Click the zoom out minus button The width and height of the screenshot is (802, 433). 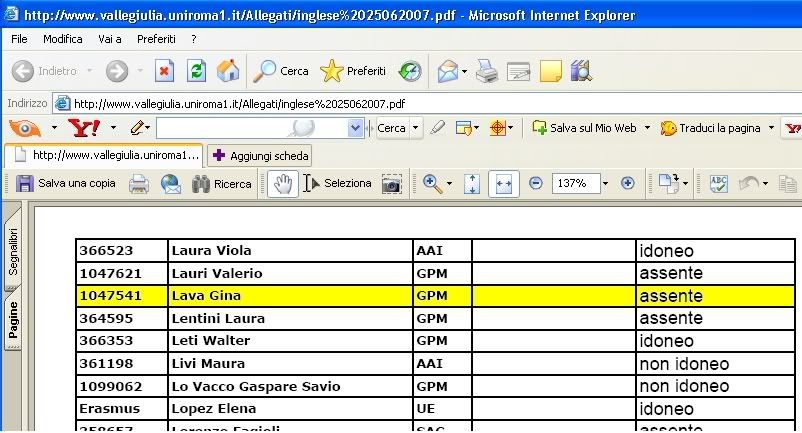tap(535, 184)
